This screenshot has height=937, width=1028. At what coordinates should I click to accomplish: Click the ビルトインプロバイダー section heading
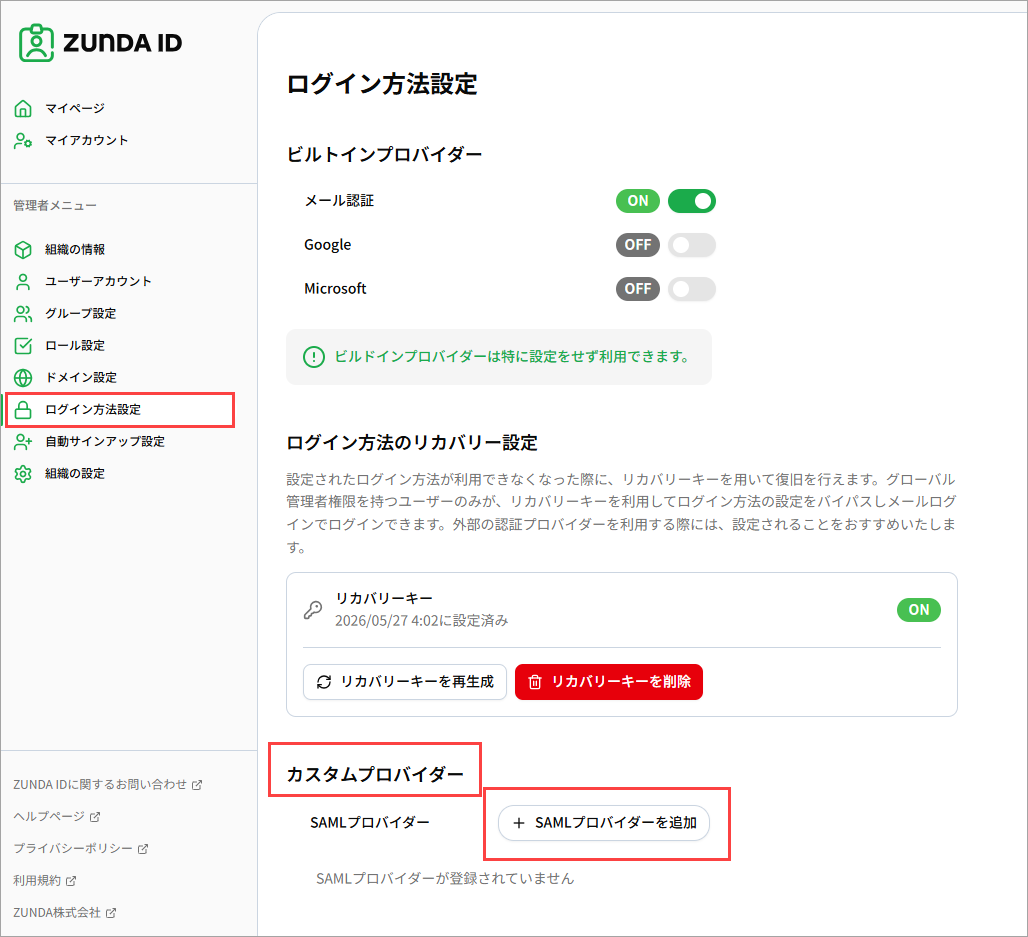point(384,155)
